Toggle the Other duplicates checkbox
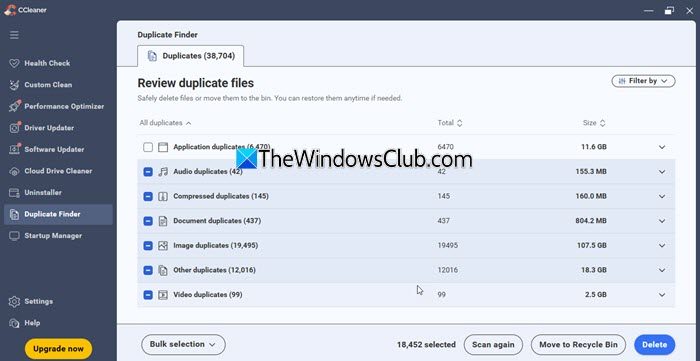700x361 pixels. coord(148,270)
